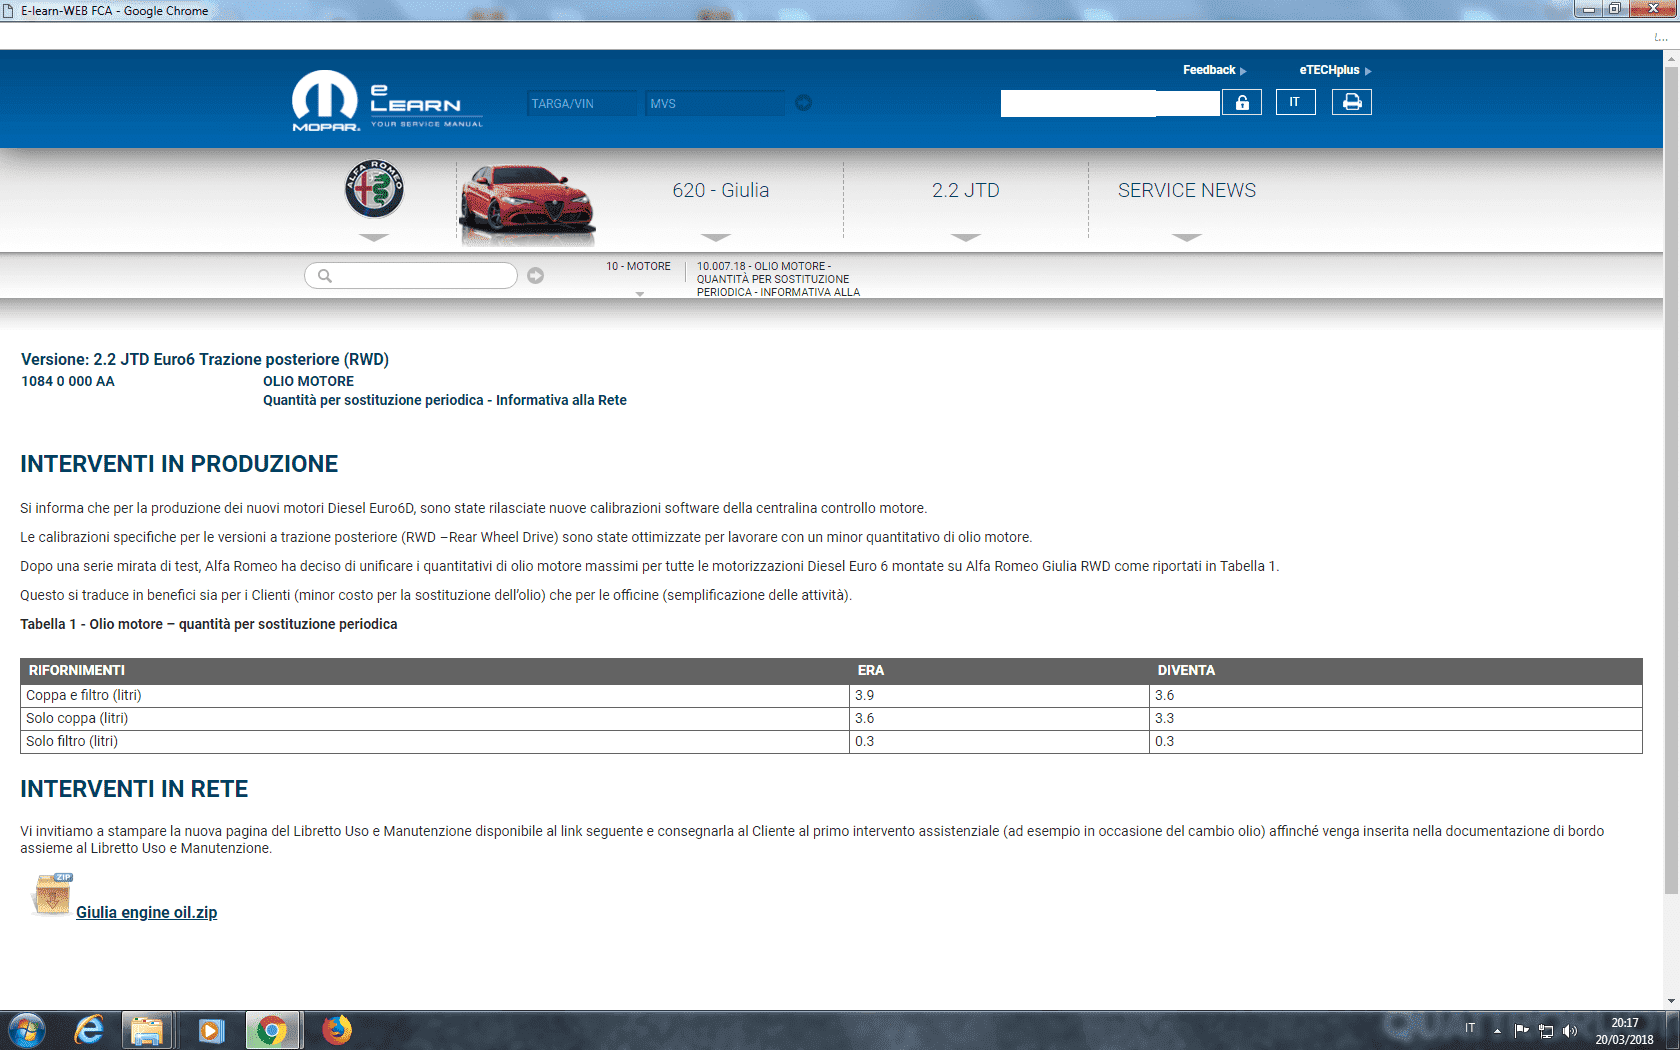Click the 10 - MOTORE breadcrumb

pyautogui.click(x=638, y=266)
